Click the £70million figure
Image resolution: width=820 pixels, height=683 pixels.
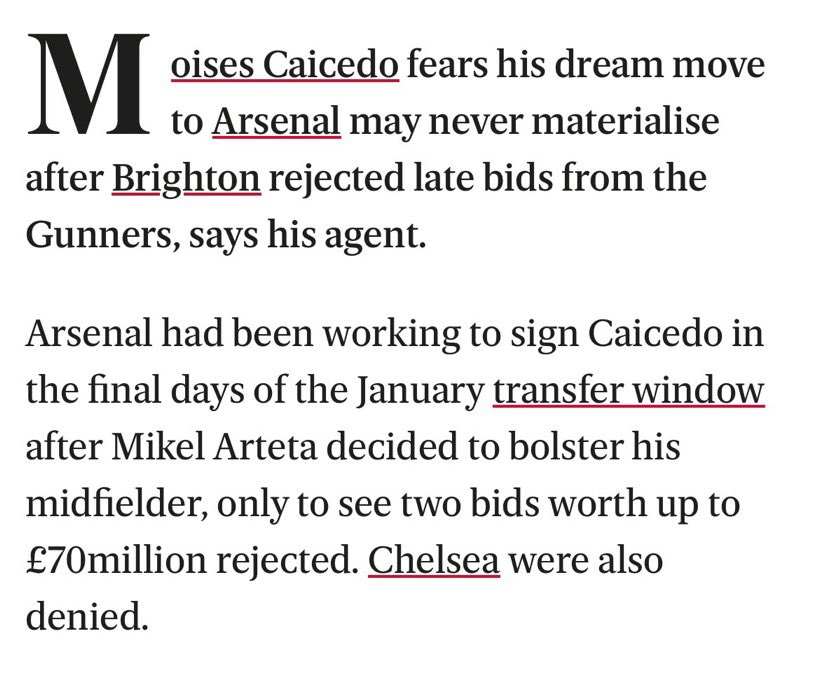(x=116, y=560)
